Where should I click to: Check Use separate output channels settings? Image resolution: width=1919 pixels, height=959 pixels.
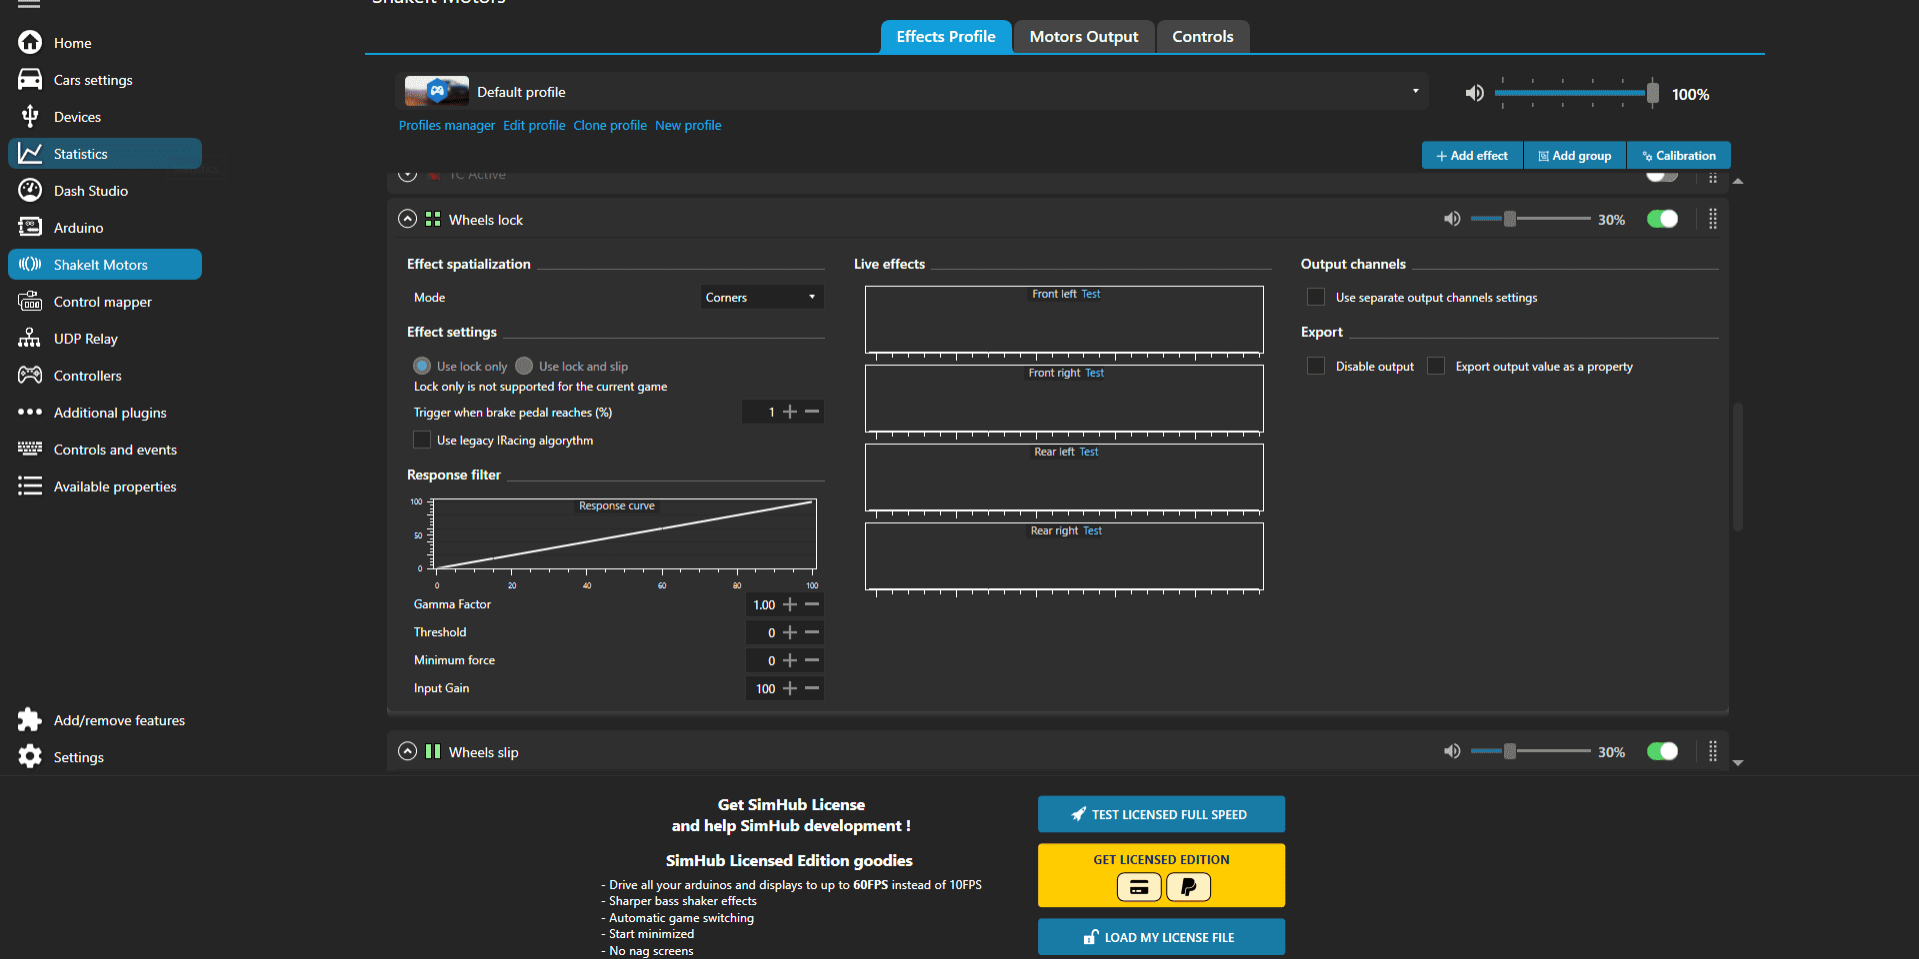click(x=1316, y=297)
